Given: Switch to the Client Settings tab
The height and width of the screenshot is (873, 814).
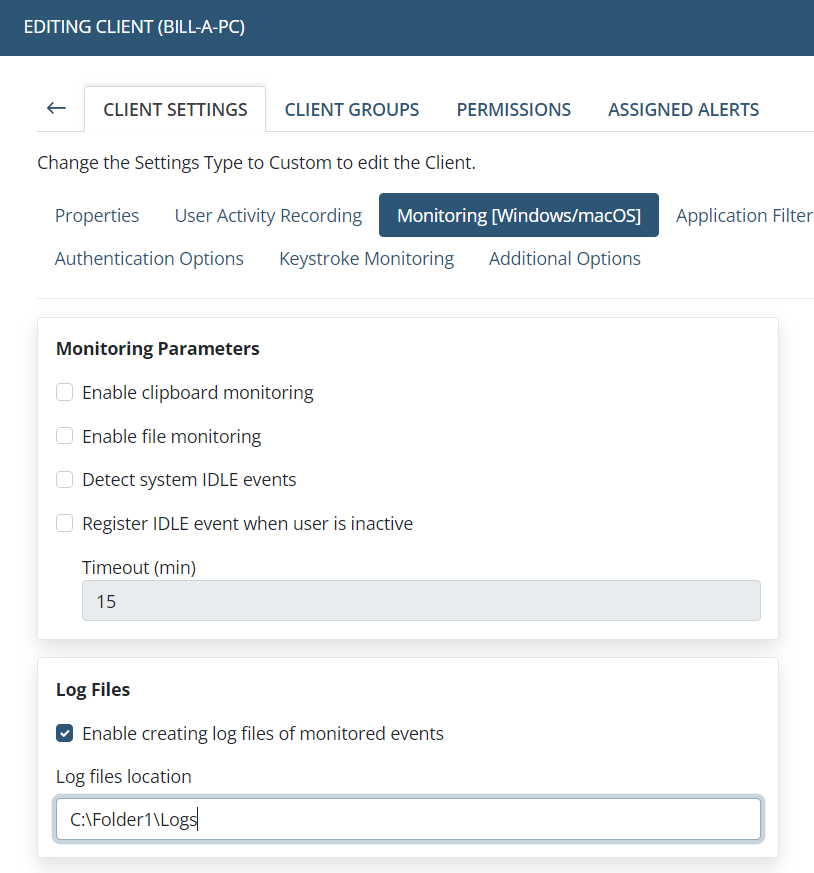Looking at the screenshot, I should tap(175, 109).
